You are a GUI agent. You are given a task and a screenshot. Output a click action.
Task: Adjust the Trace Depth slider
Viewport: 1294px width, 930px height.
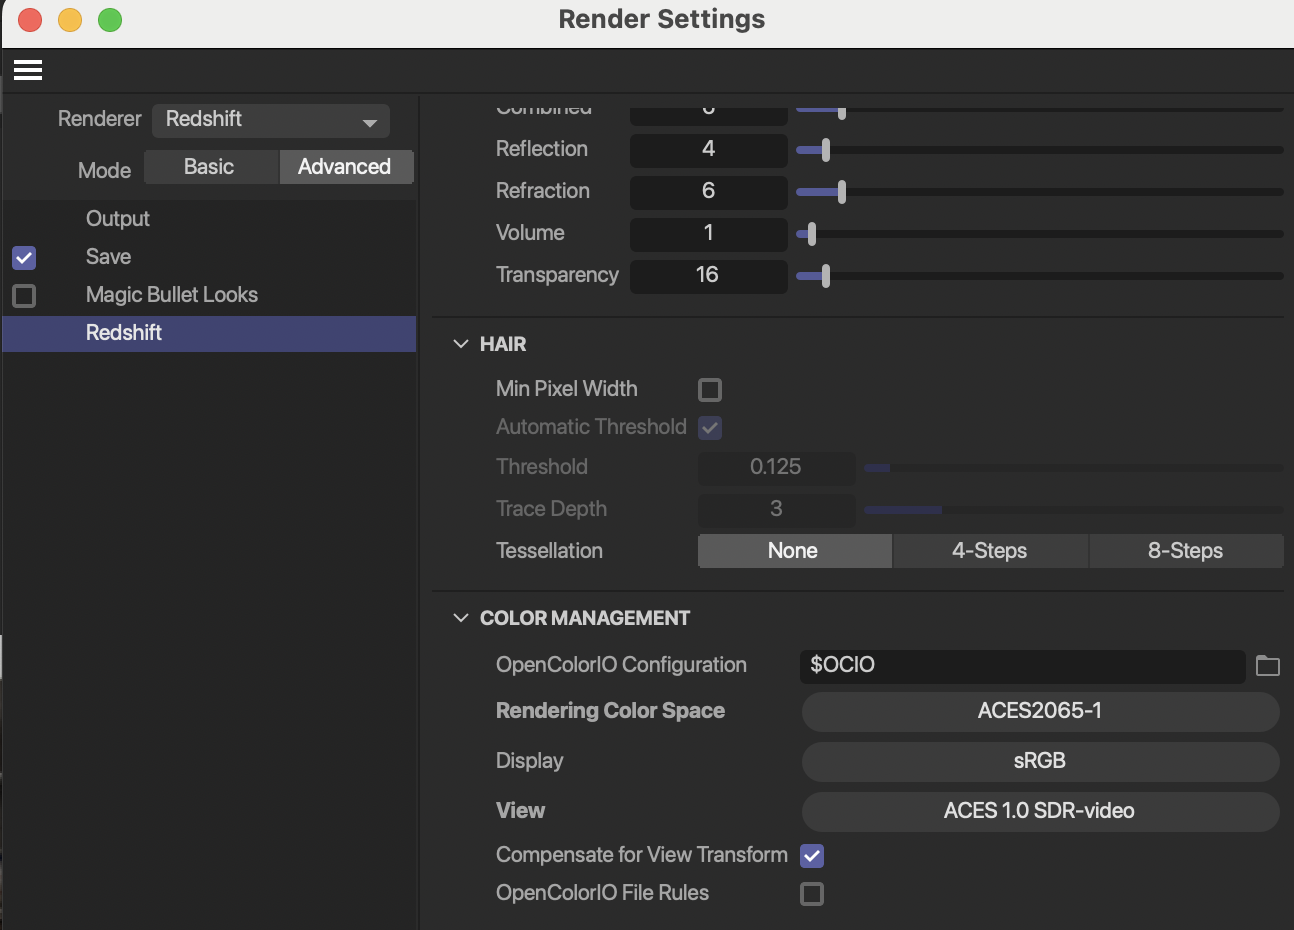tap(1073, 510)
